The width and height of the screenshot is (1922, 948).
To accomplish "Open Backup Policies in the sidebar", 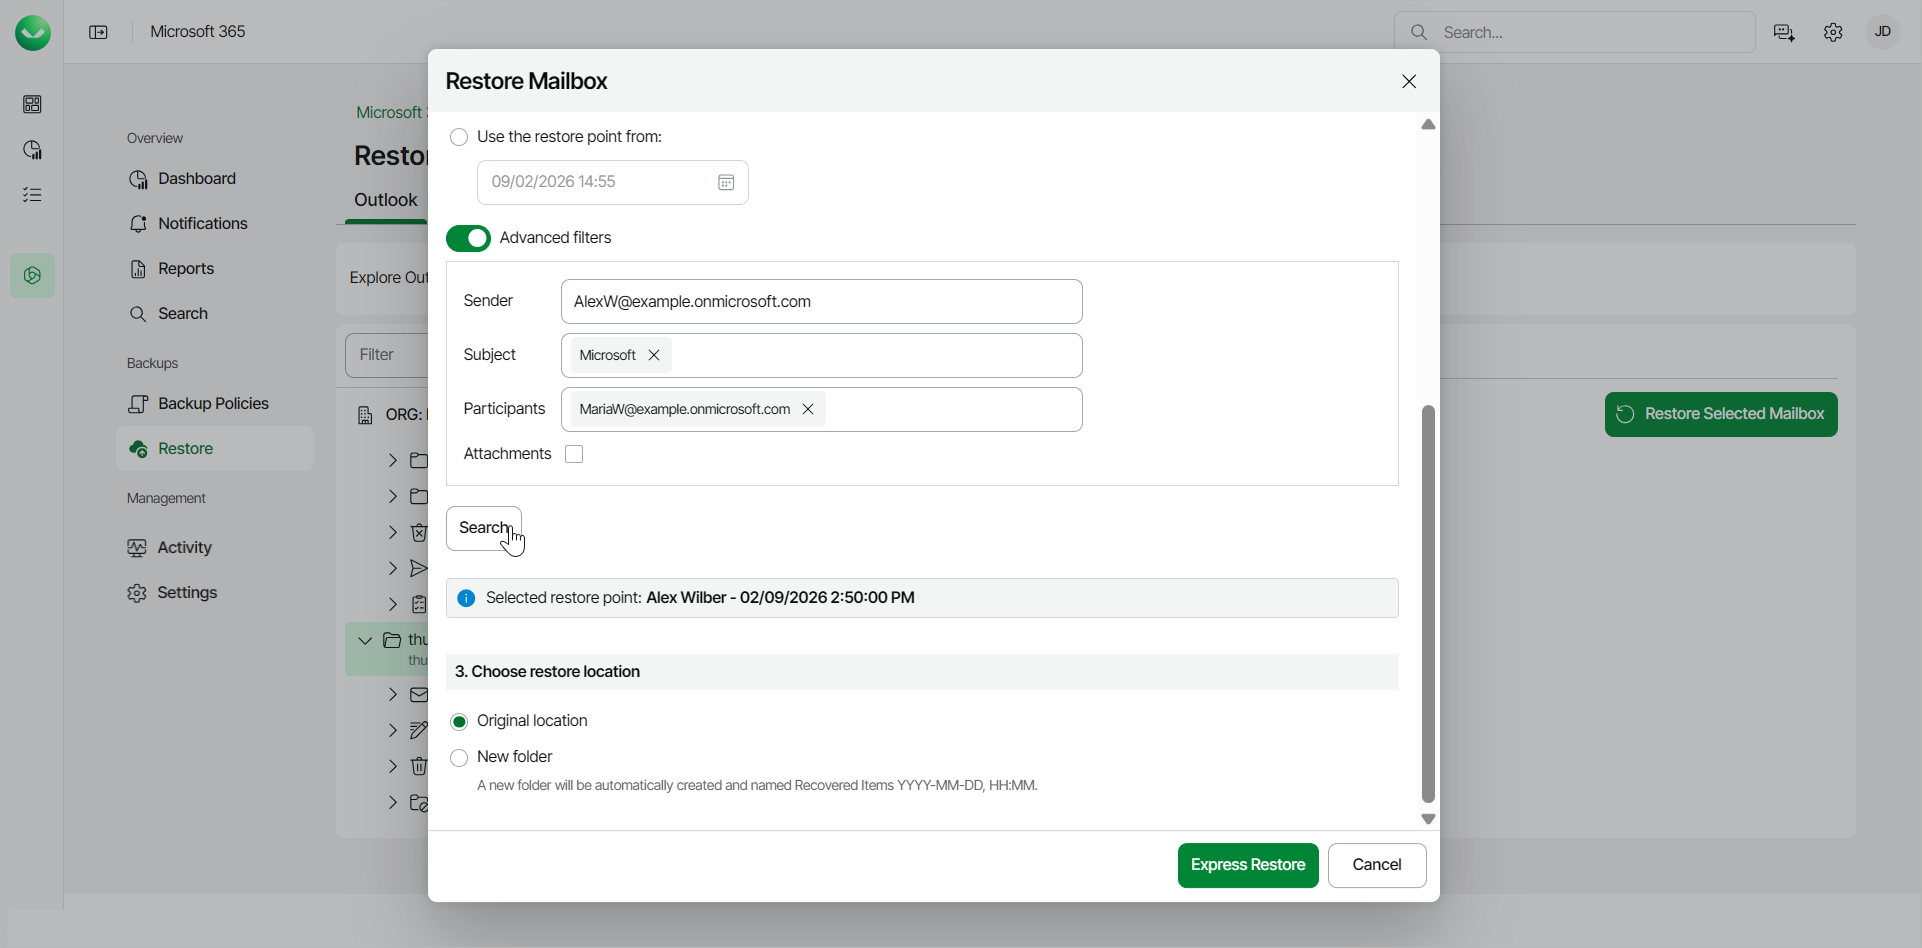I will (213, 404).
